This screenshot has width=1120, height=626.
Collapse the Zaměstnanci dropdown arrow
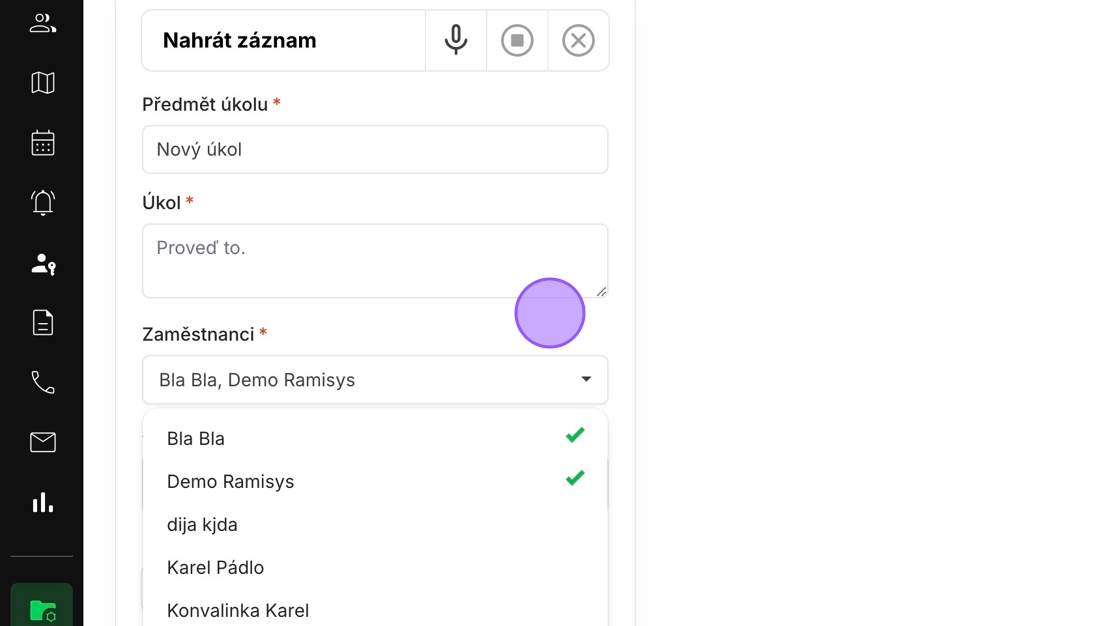coord(586,380)
